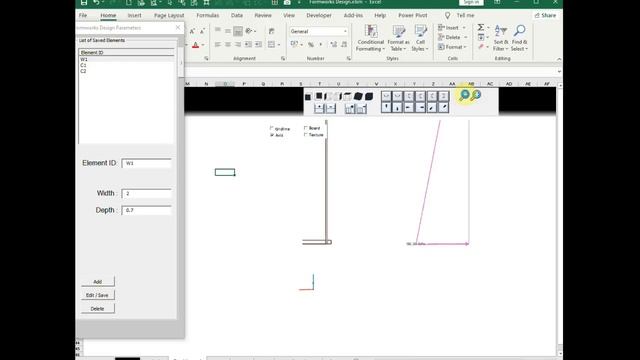640x360 pixels.
Task: Align text to the right
Action: pos(238,44)
